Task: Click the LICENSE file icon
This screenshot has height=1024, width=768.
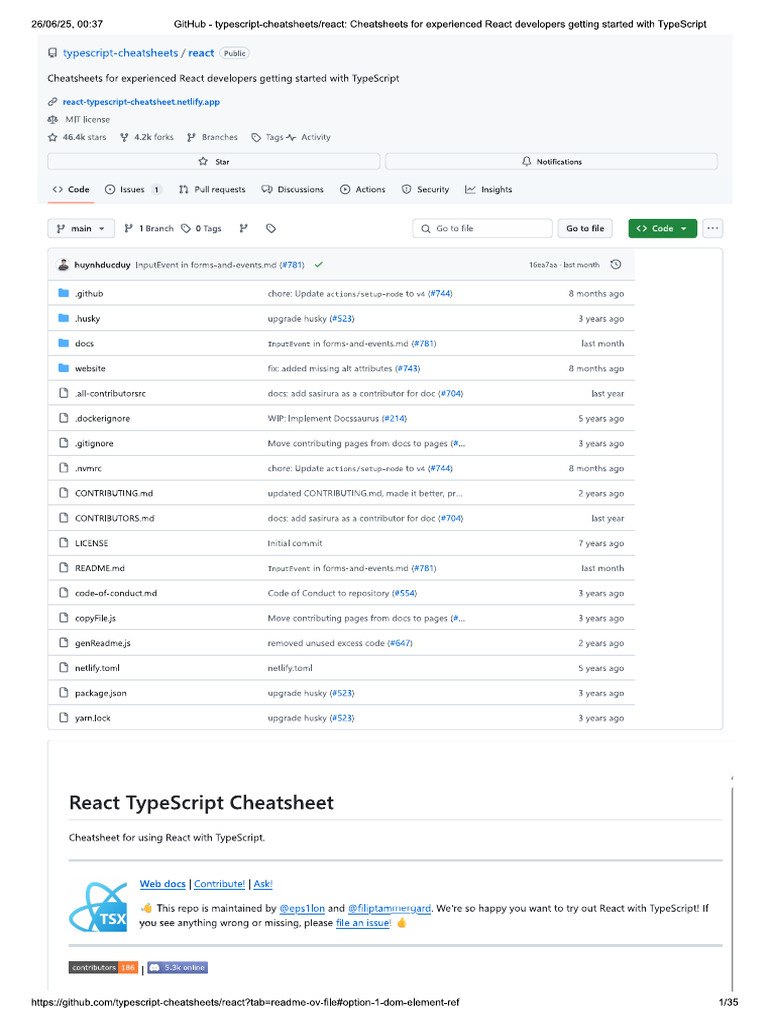Action: tap(63, 543)
